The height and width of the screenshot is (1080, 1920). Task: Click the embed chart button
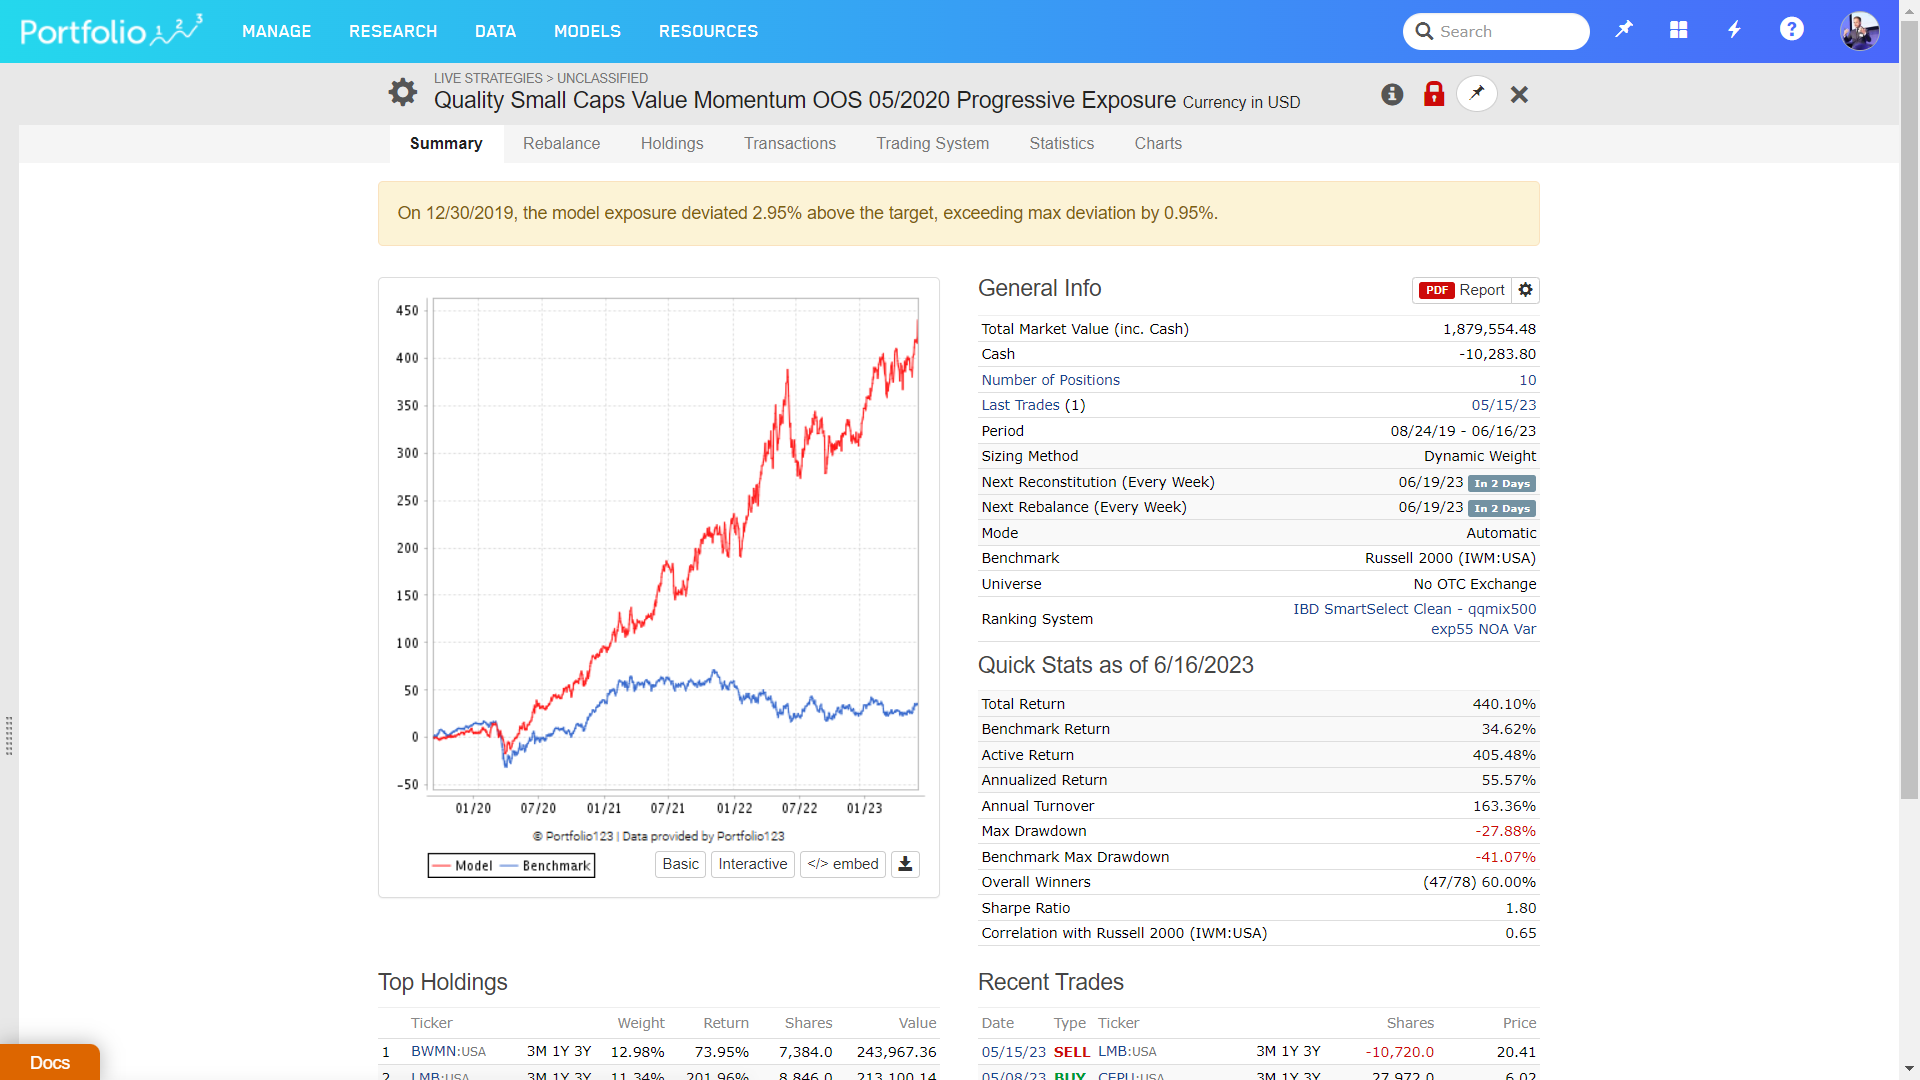pyautogui.click(x=842, y=864)
